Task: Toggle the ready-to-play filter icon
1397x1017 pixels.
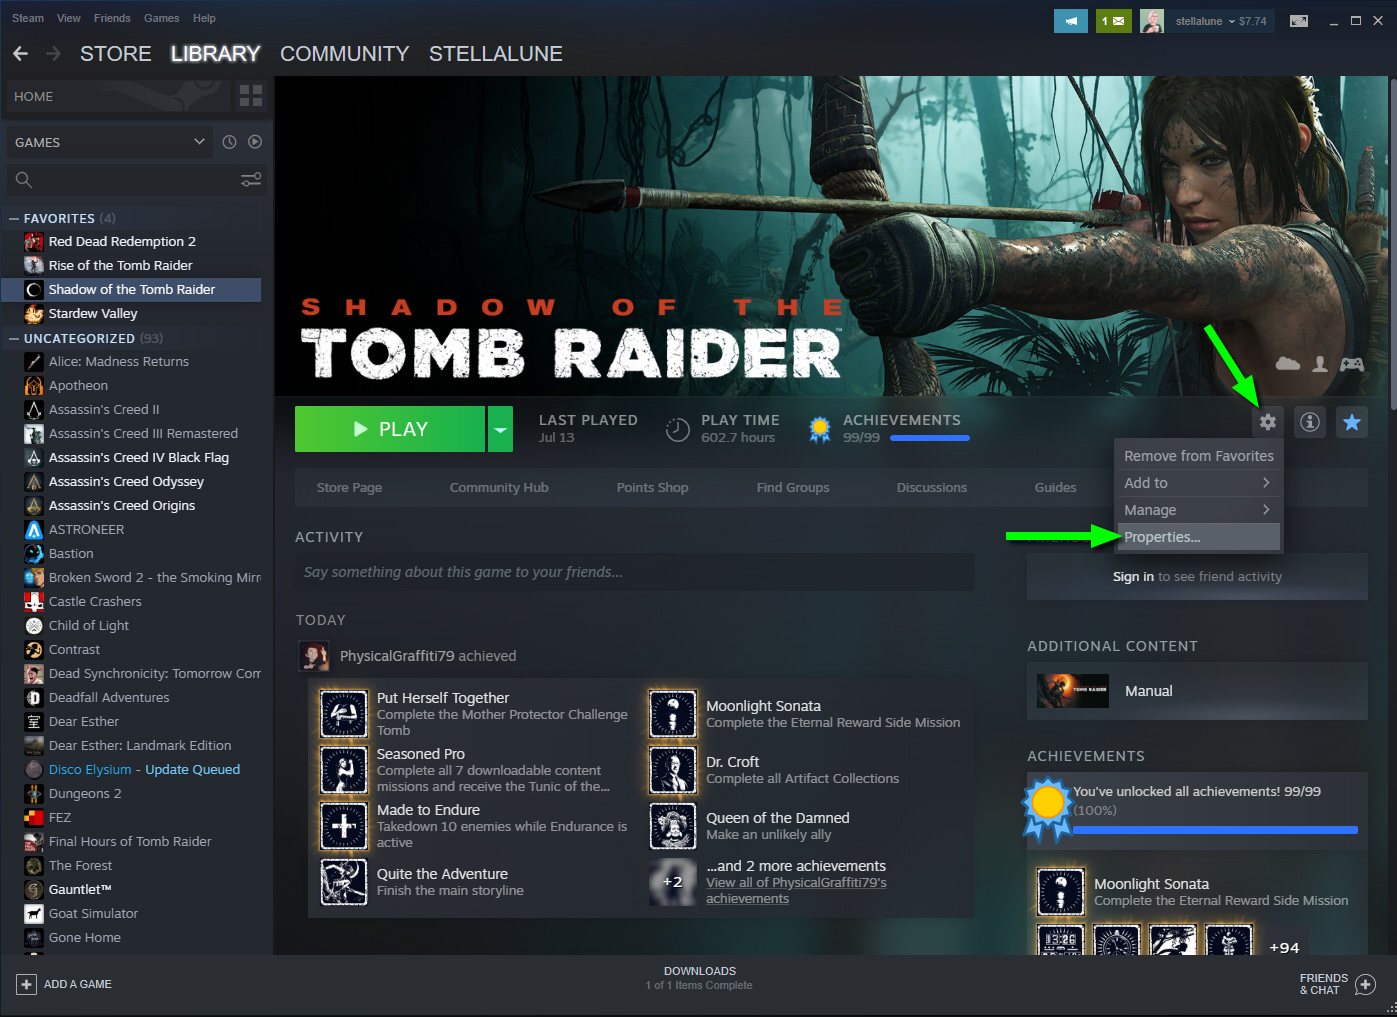Action: 255,142
